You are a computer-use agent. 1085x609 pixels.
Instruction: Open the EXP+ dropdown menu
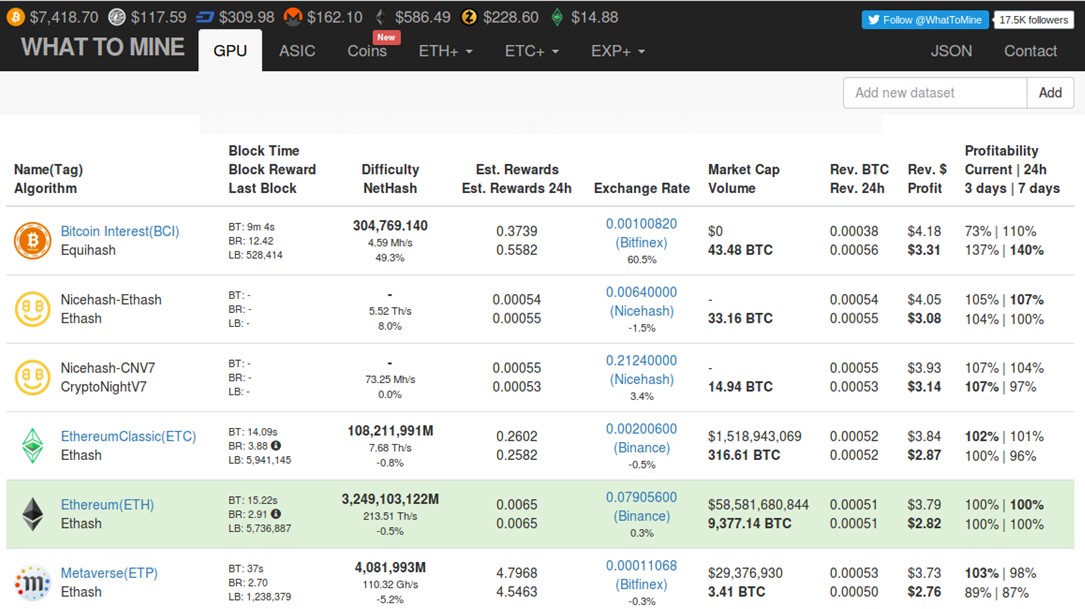coord(618,51)
